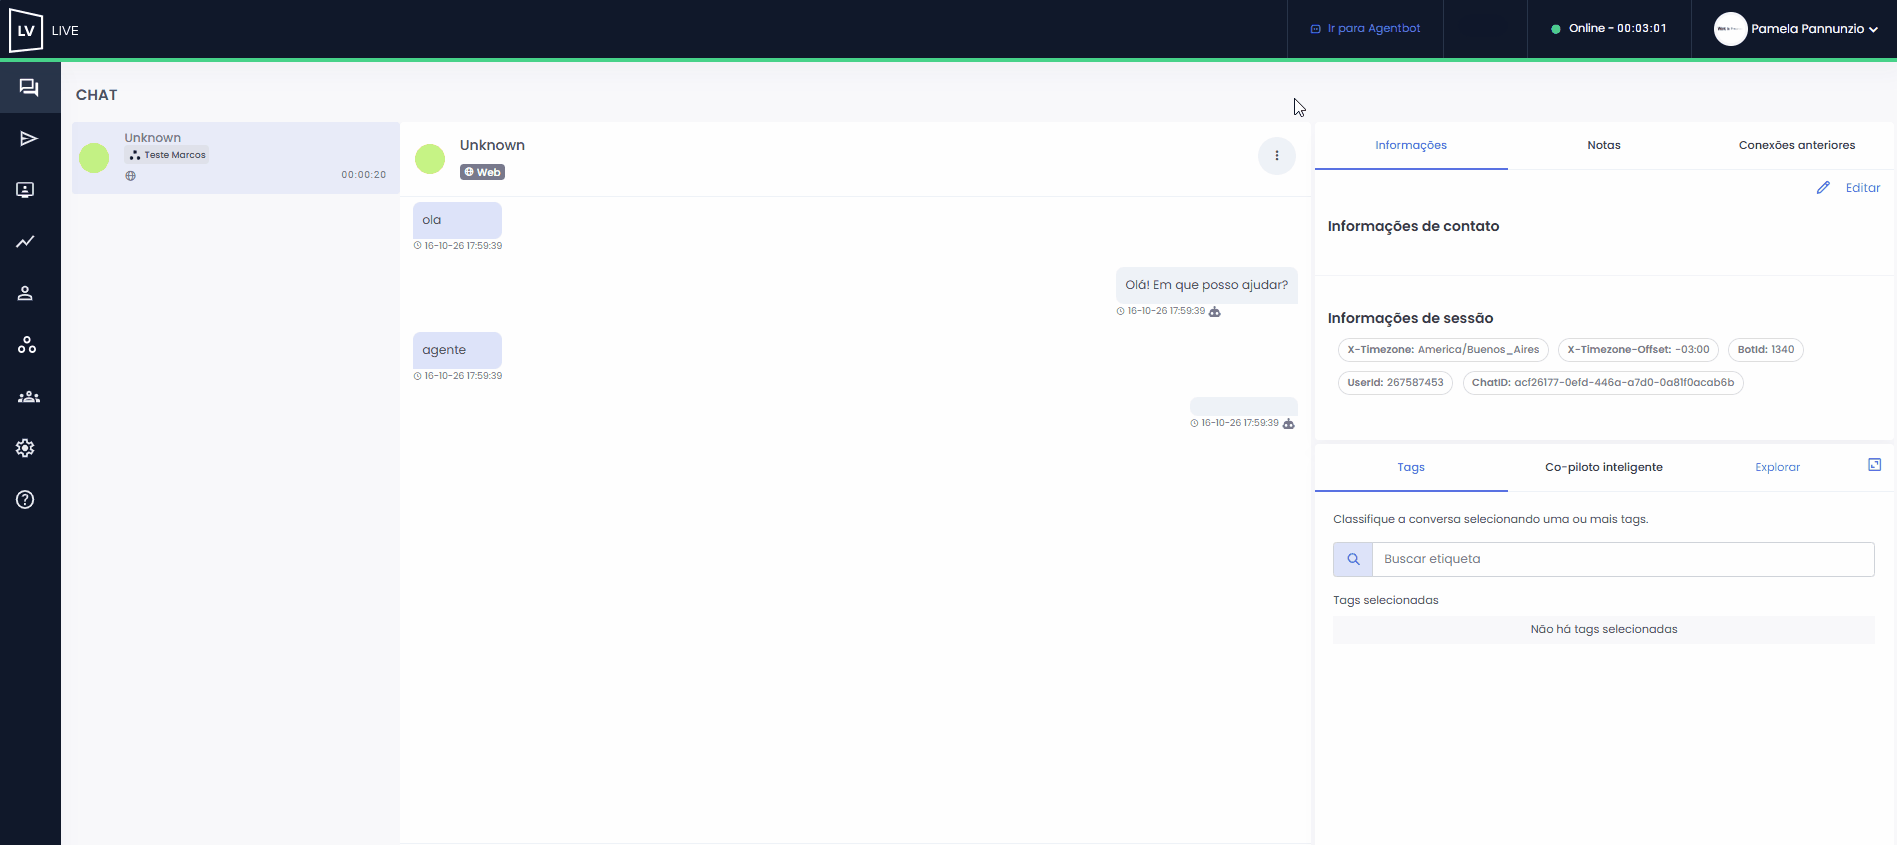This screenshot has width=1897, height=845.
Task: Open the chat conversations sidebar icon
Action: 29,87
